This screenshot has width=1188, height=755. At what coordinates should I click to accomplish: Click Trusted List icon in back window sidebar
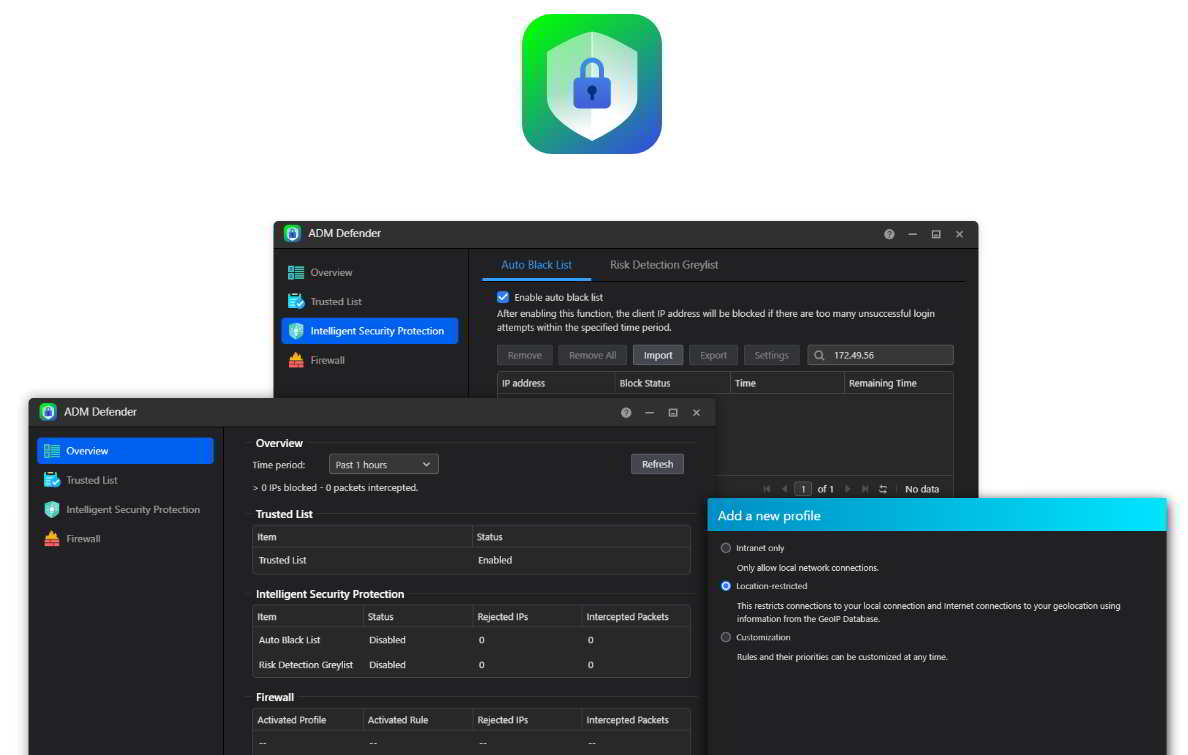point(296,301)
